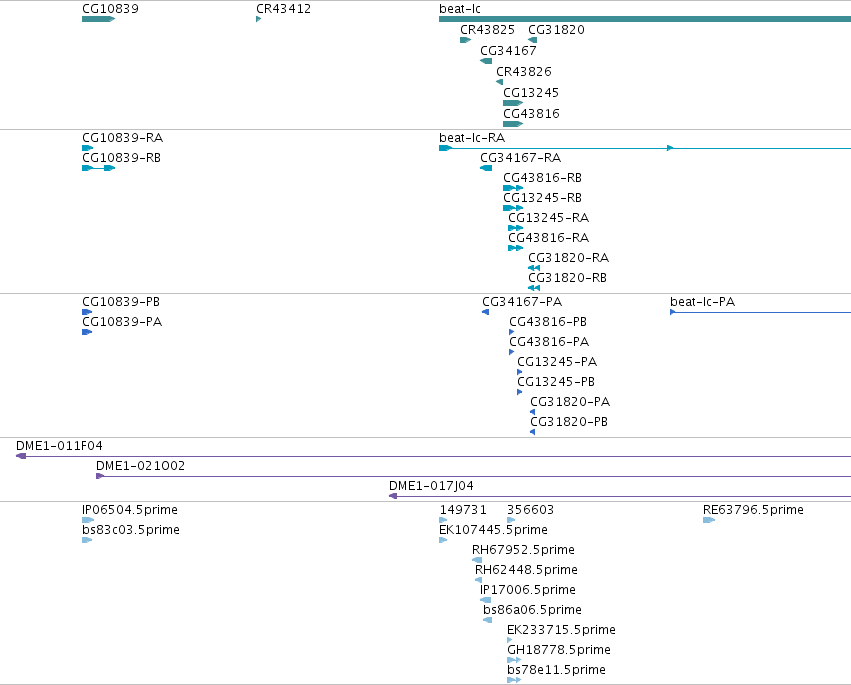This screenshot has width=851, height=685.
Task: Select the CG13245-PB protein feature
Action: [519, 392]
